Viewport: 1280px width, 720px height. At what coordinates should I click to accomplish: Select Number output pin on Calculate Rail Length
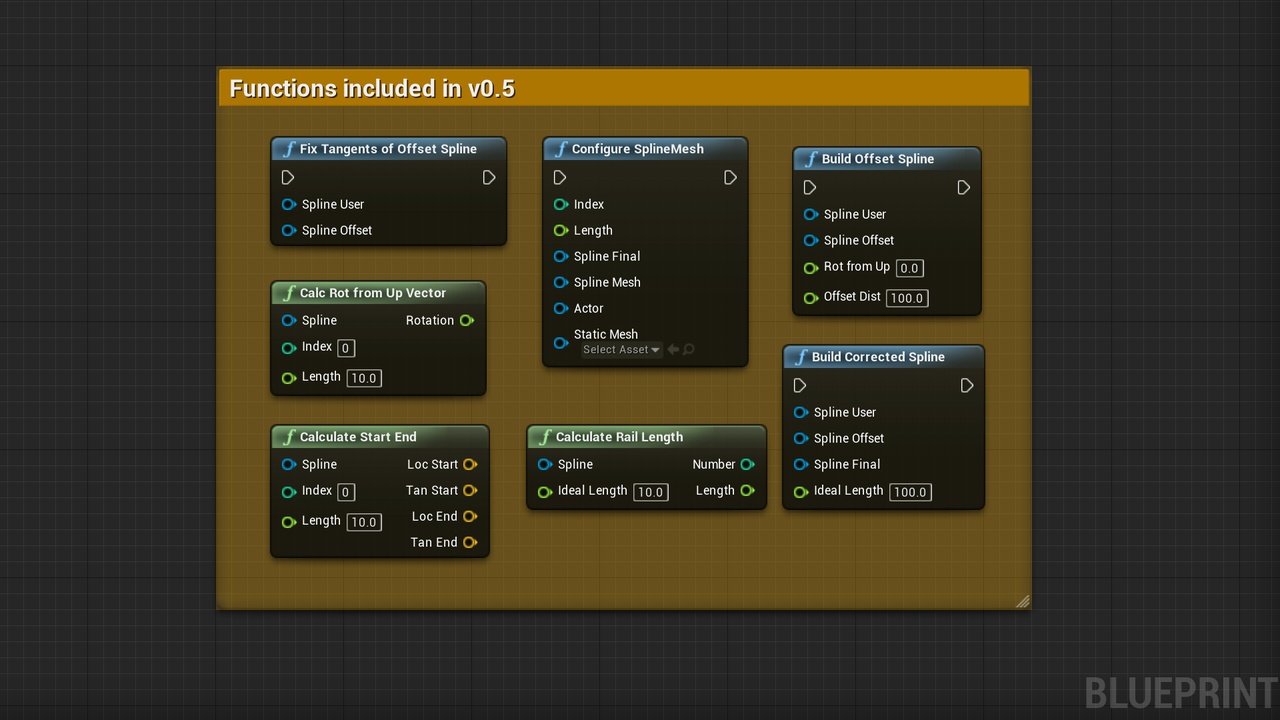pyautogui.click(x=747, y=464)
